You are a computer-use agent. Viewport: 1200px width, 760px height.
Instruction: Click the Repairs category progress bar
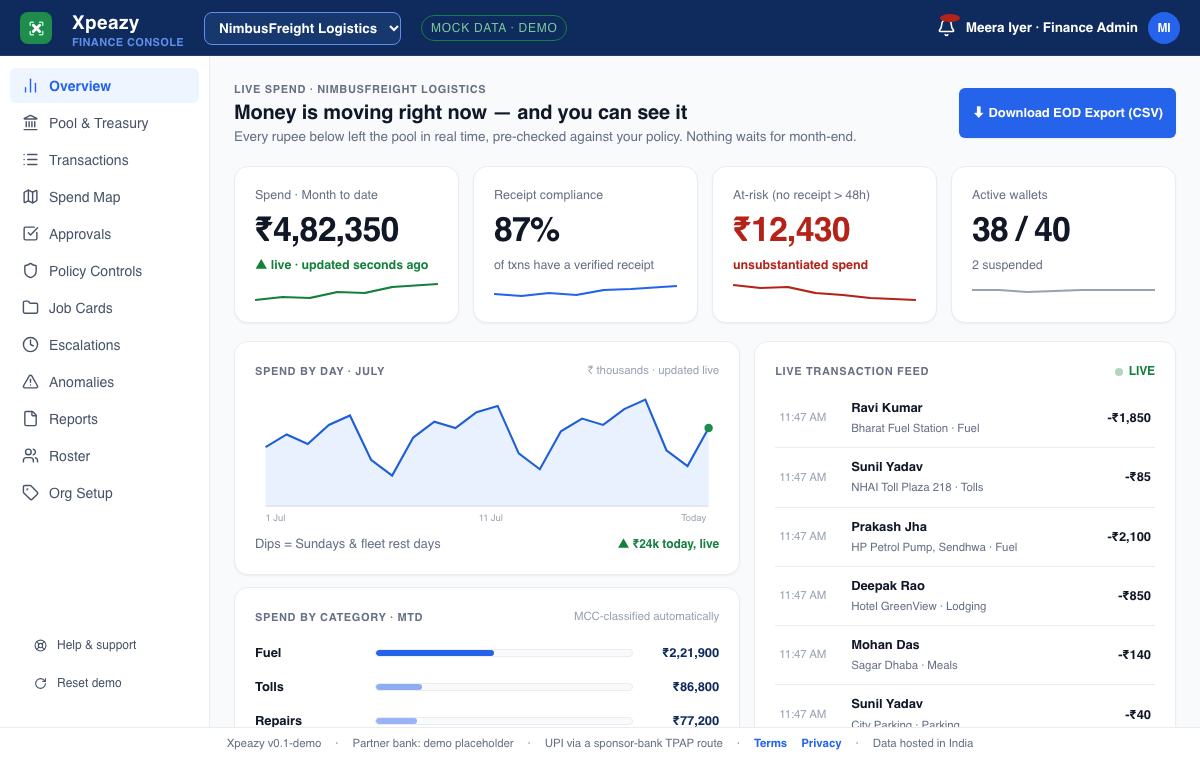point(504,721)
